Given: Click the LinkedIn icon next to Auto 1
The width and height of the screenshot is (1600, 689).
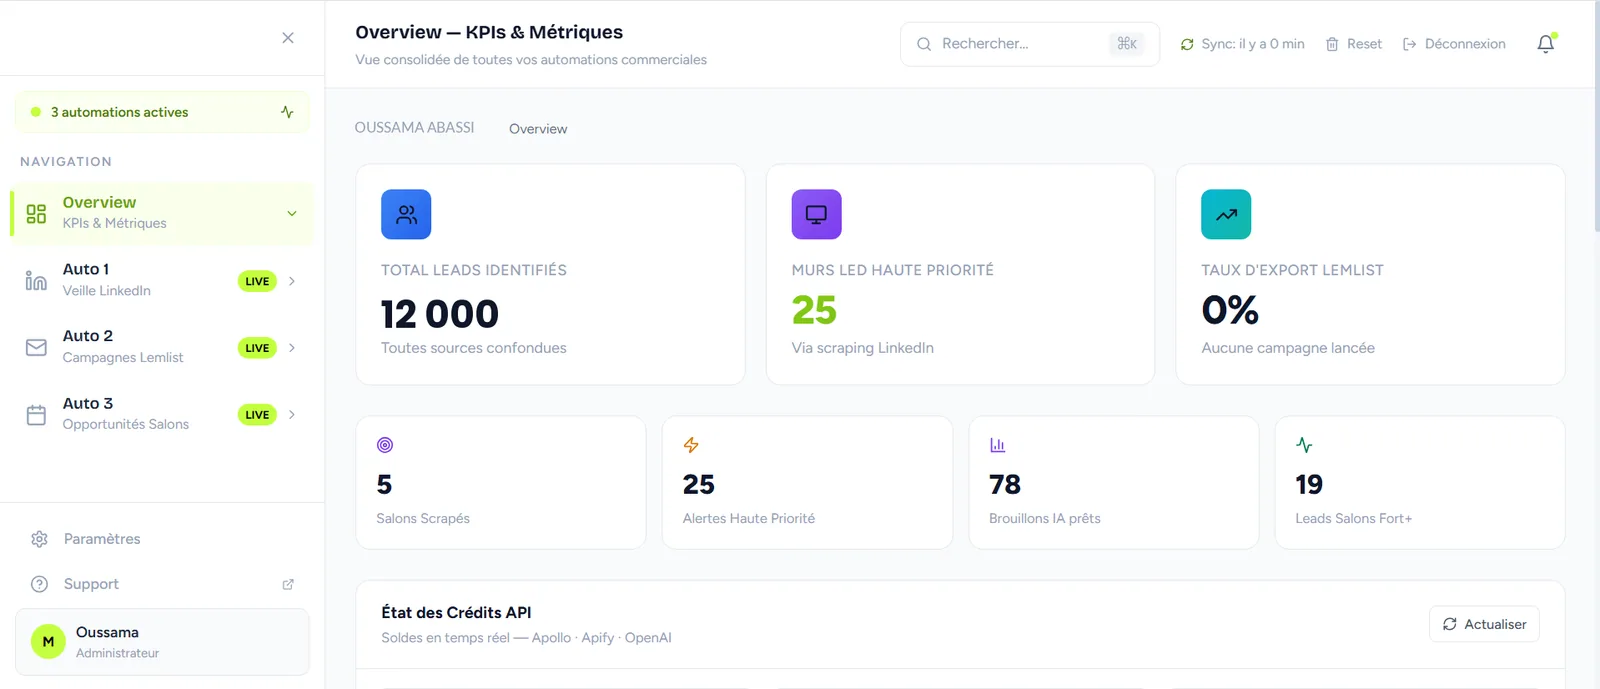Looking at the screenshot, I should click(x=36, y=280).
